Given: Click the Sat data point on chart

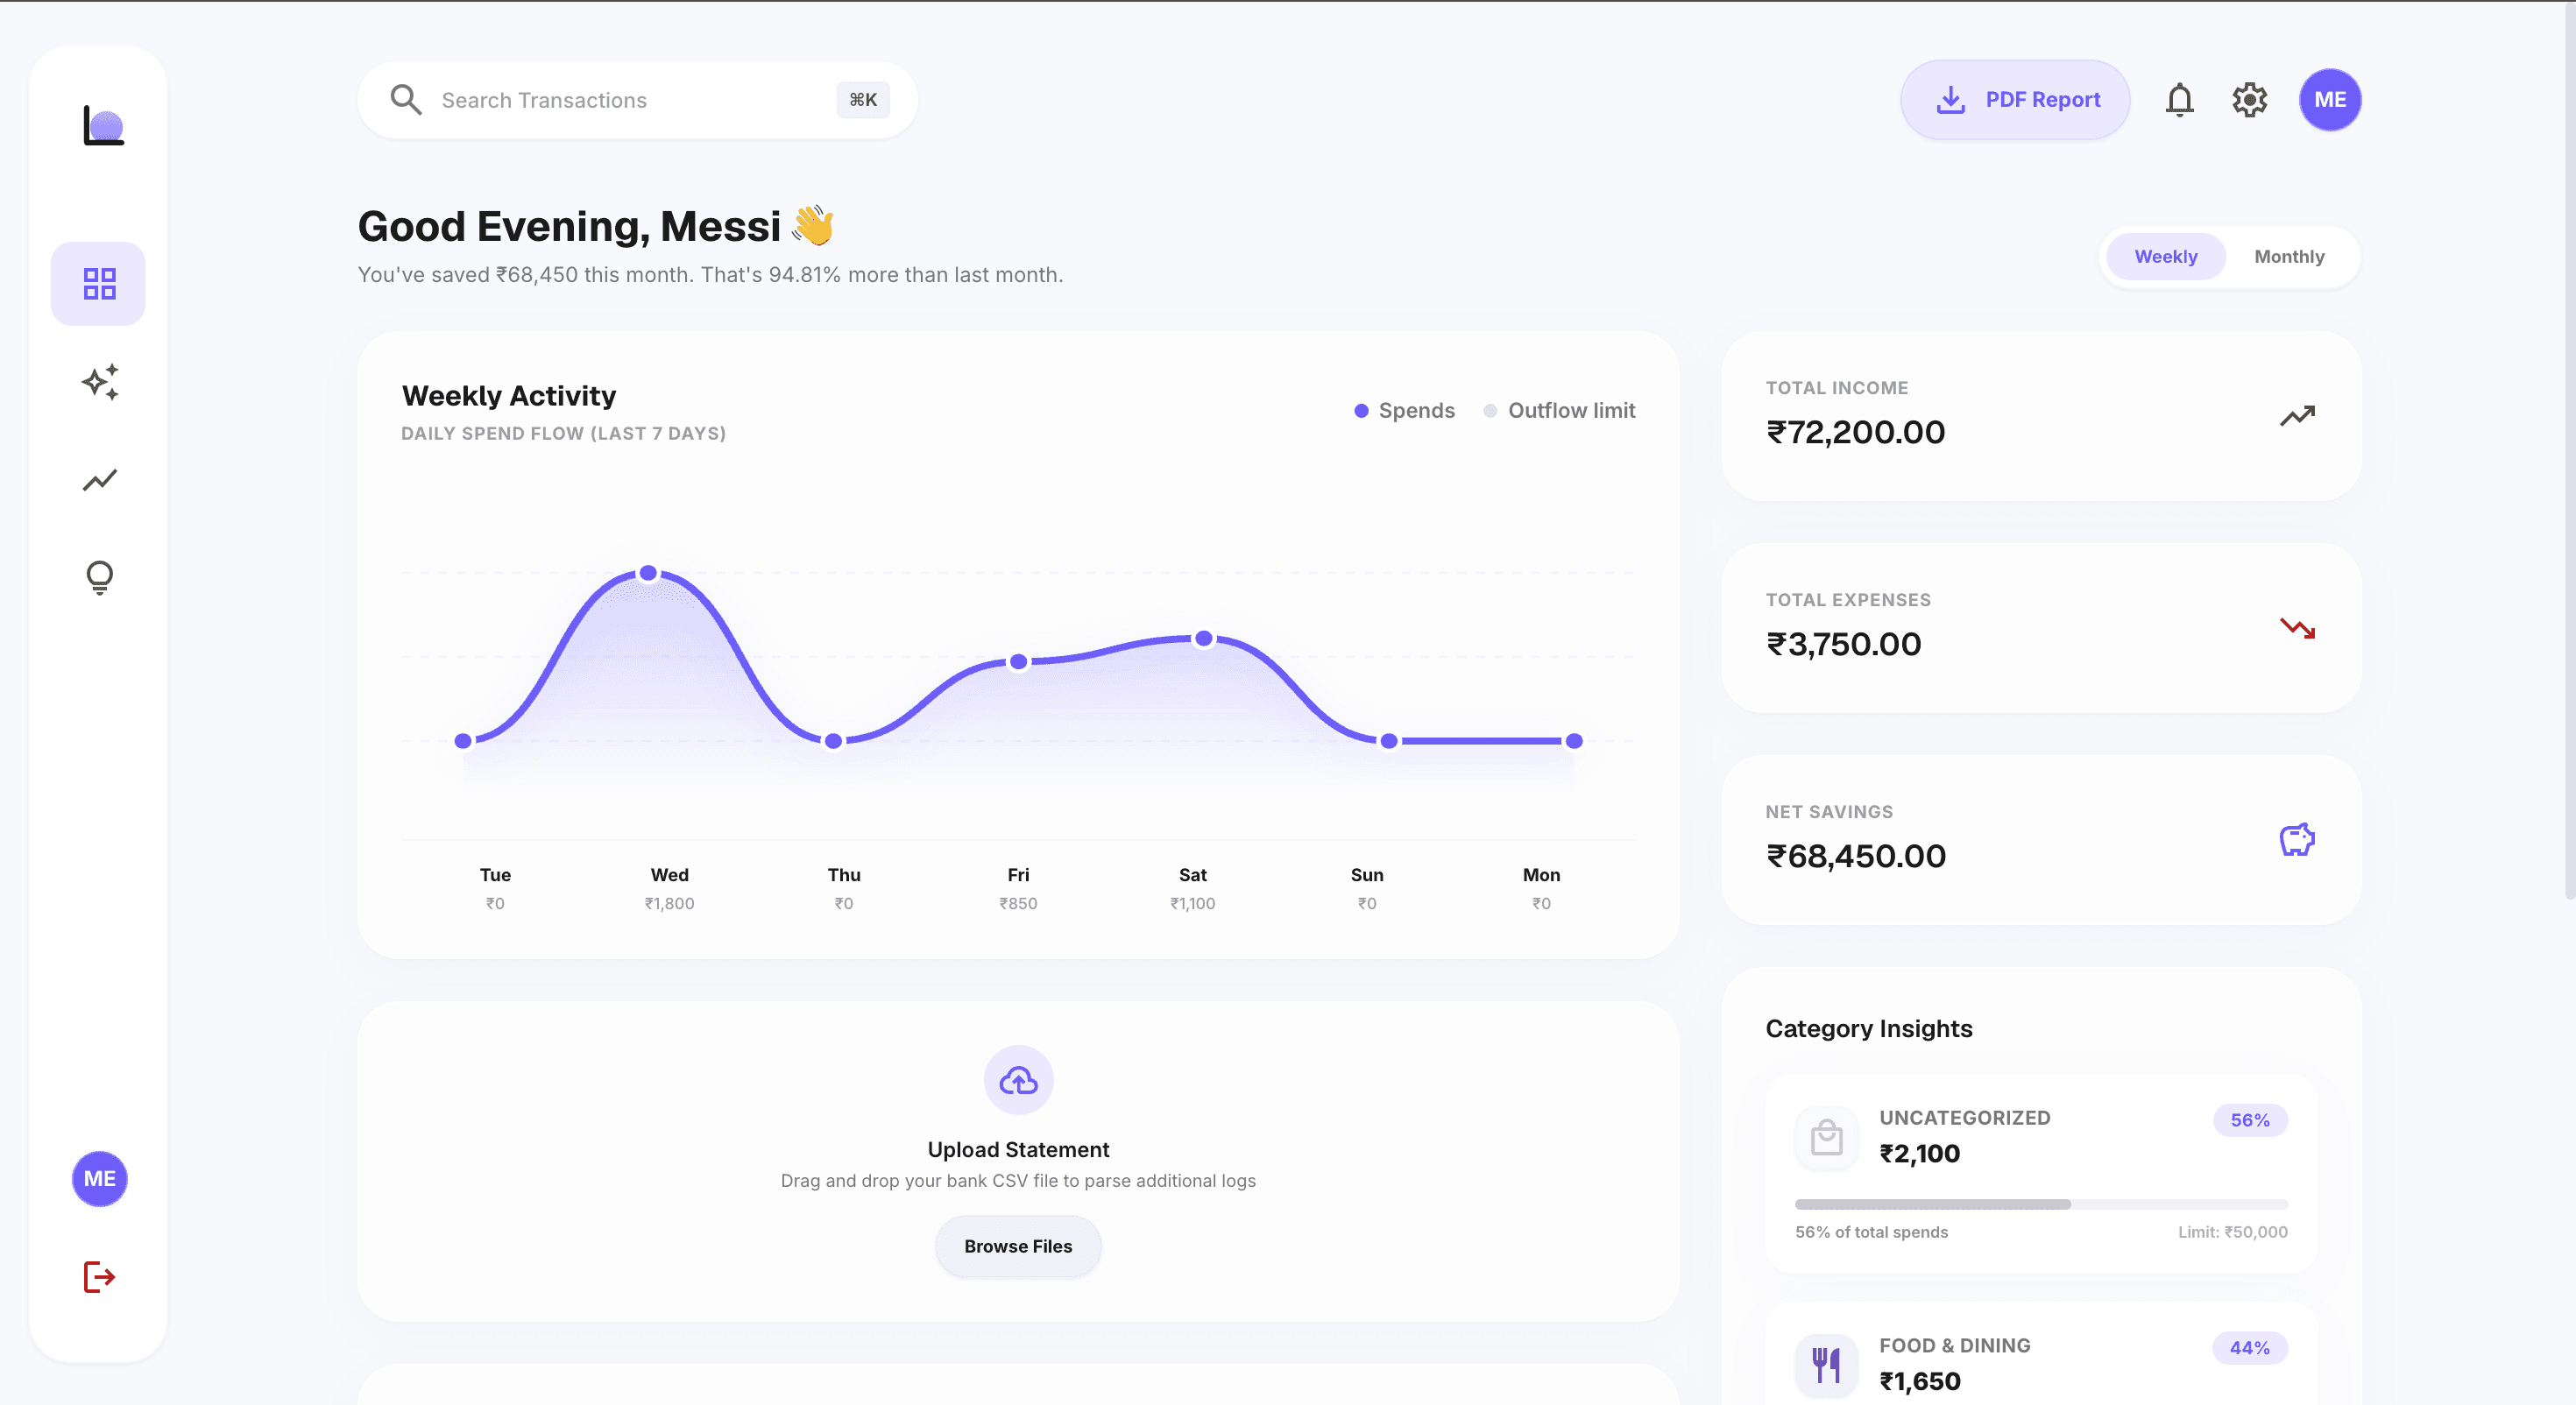Looking at the screenshot, I should tap(1204, 638).
